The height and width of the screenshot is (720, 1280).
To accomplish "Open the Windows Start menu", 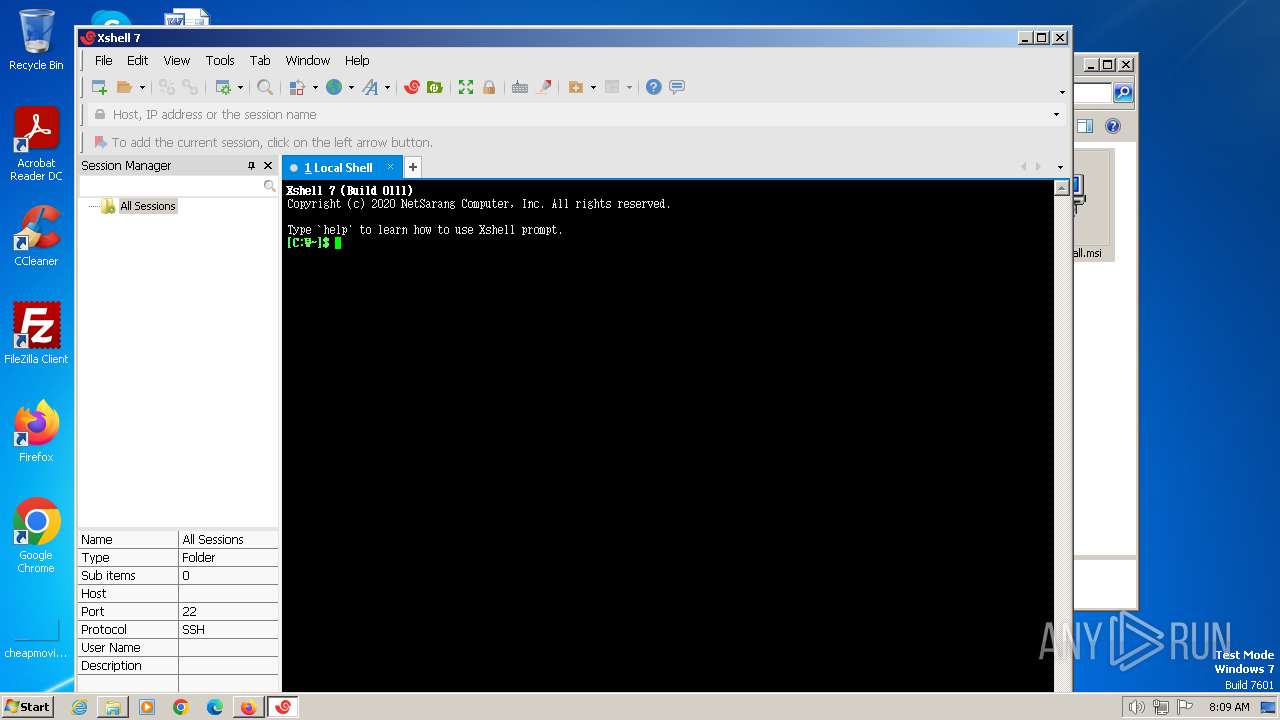I will pos(28,706).
